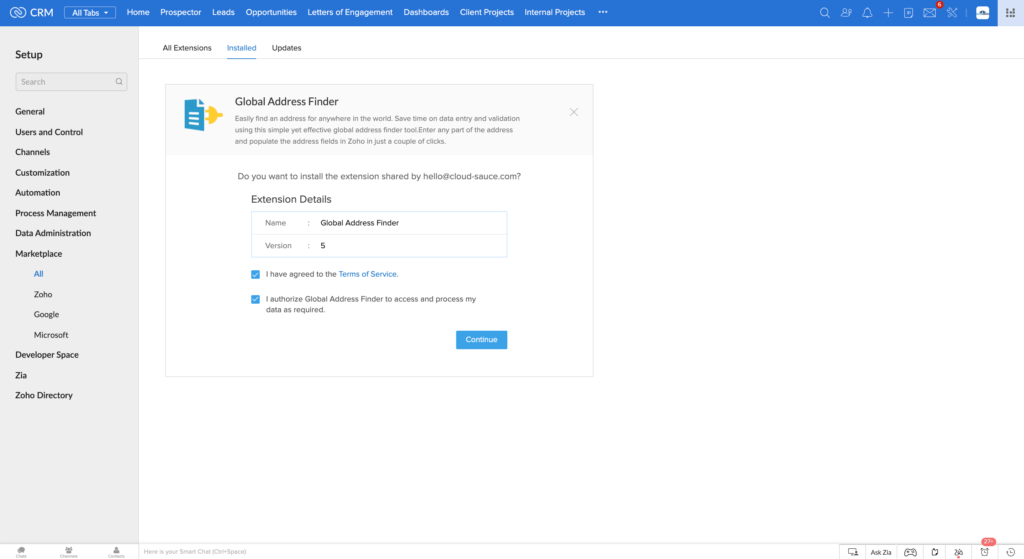Open Zoho Directory in Setup sidebar
The height and width of the screenshot is (559, 1024).
[x=44, y=395]
